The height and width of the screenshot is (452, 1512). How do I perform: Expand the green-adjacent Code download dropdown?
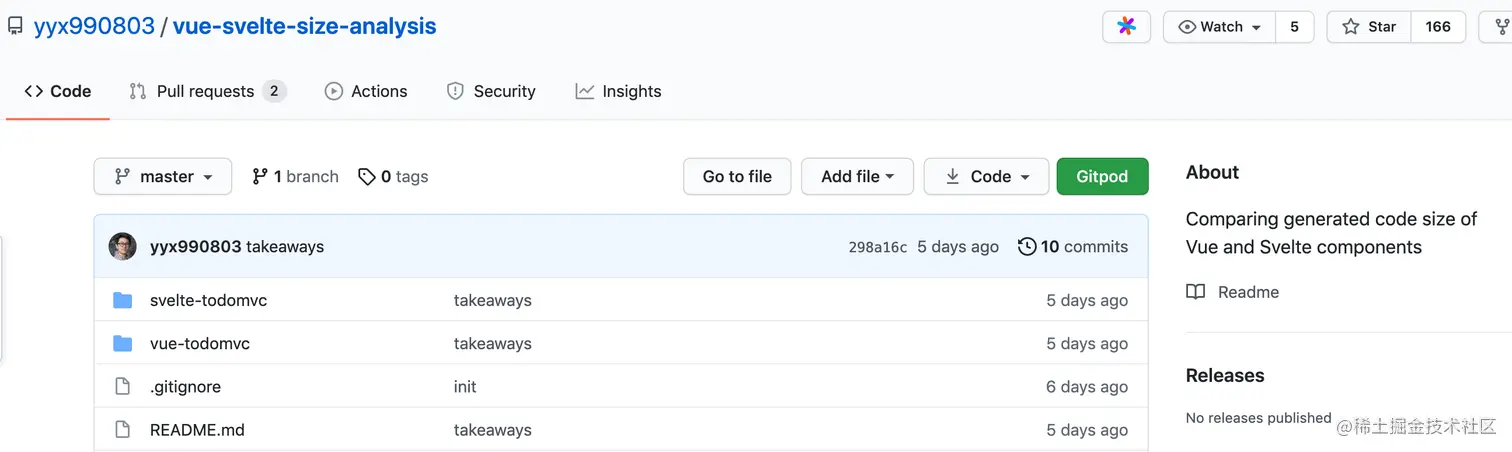coord(986,176)
